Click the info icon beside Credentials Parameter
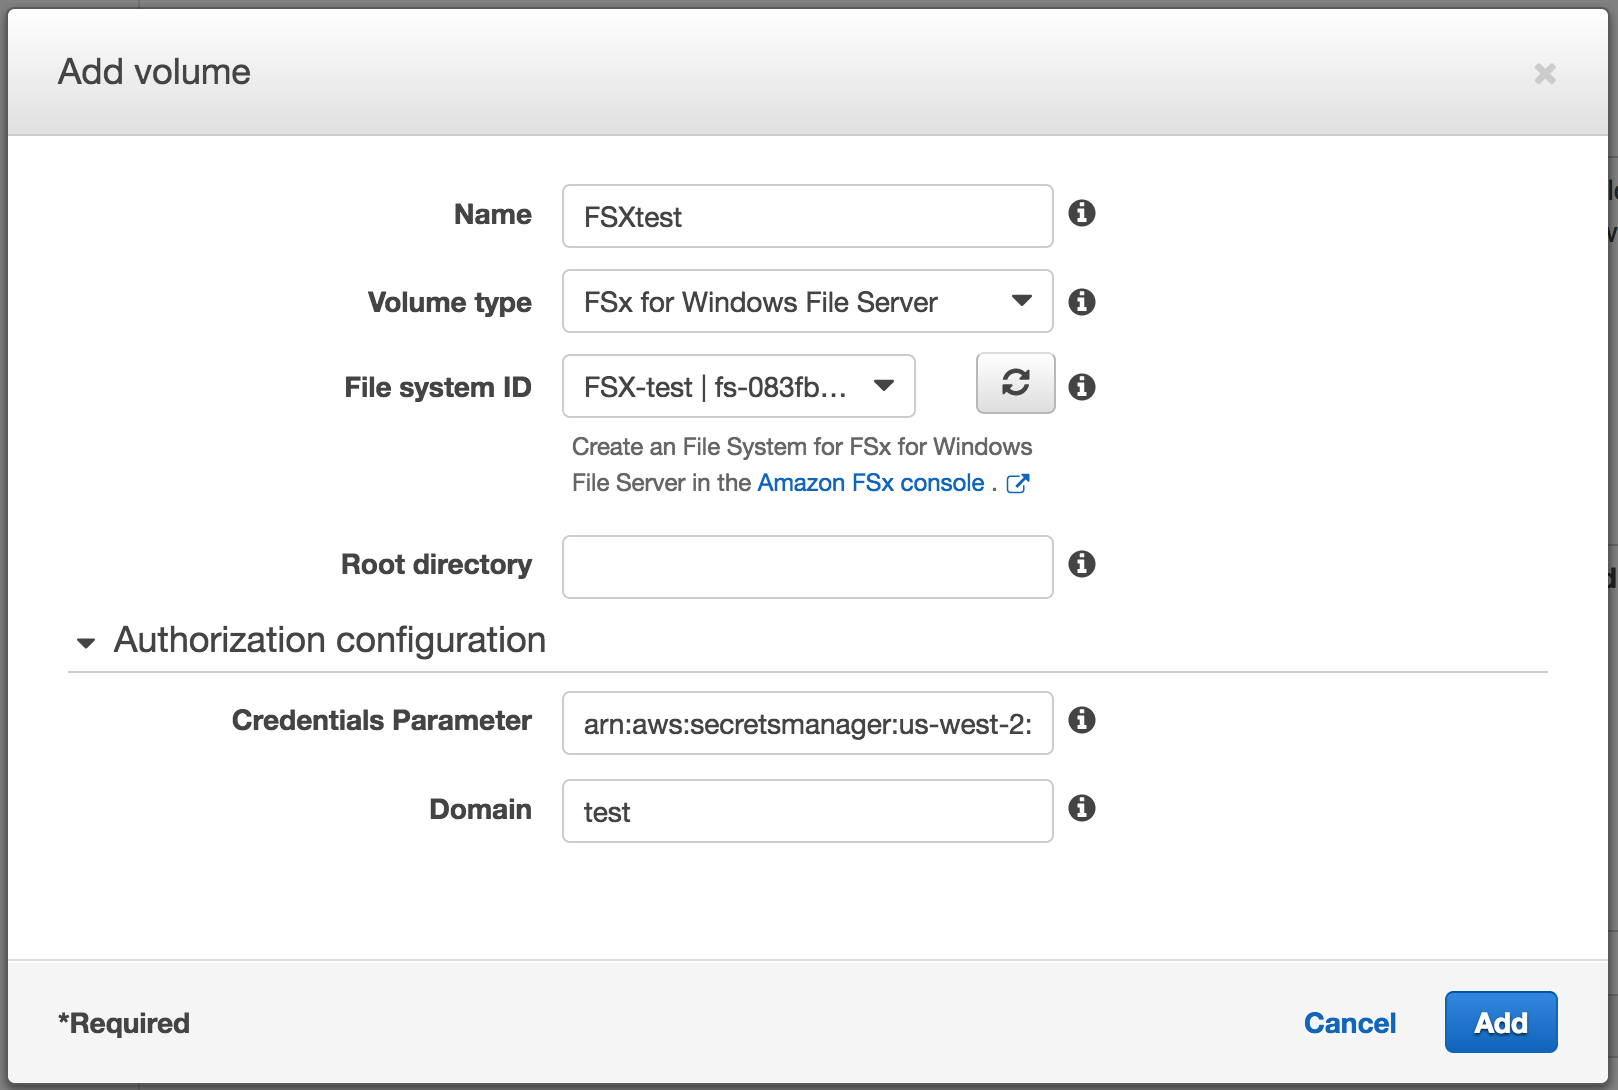The height and width of the screenshot is (1090, 1618). pos(1081,720)
